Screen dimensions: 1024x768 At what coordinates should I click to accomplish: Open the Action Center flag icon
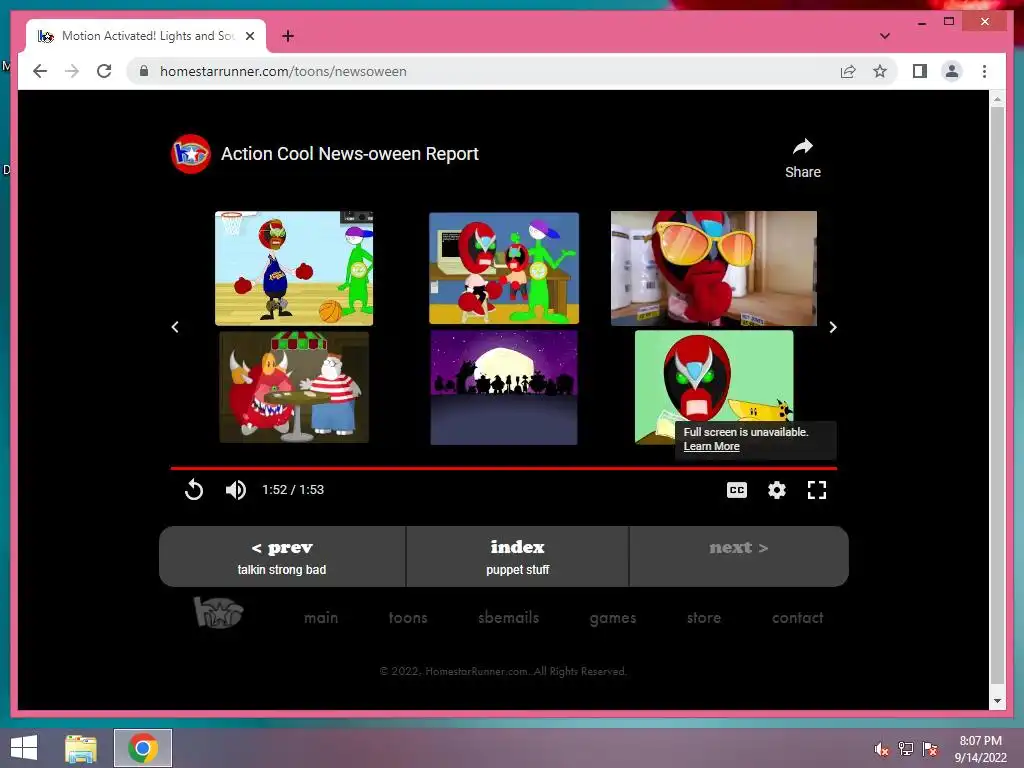[x=930, y=749]
